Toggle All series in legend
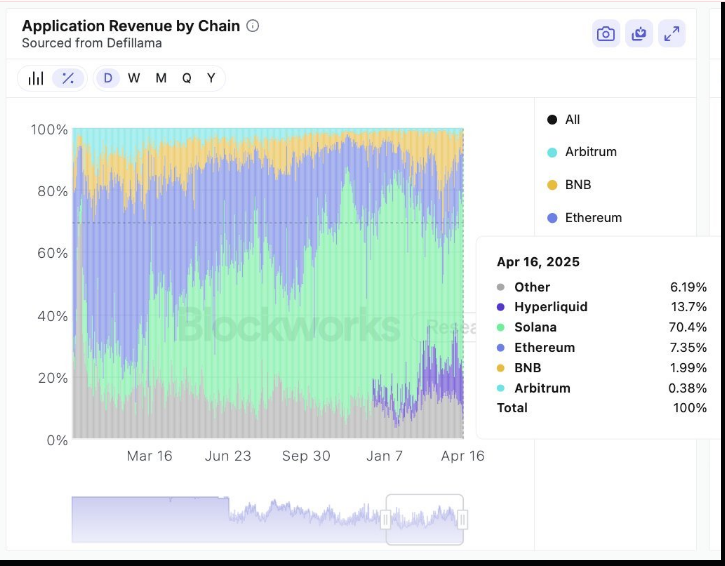Image resolution: width=725 pixels, height=566 pixels. pos(564,120)
